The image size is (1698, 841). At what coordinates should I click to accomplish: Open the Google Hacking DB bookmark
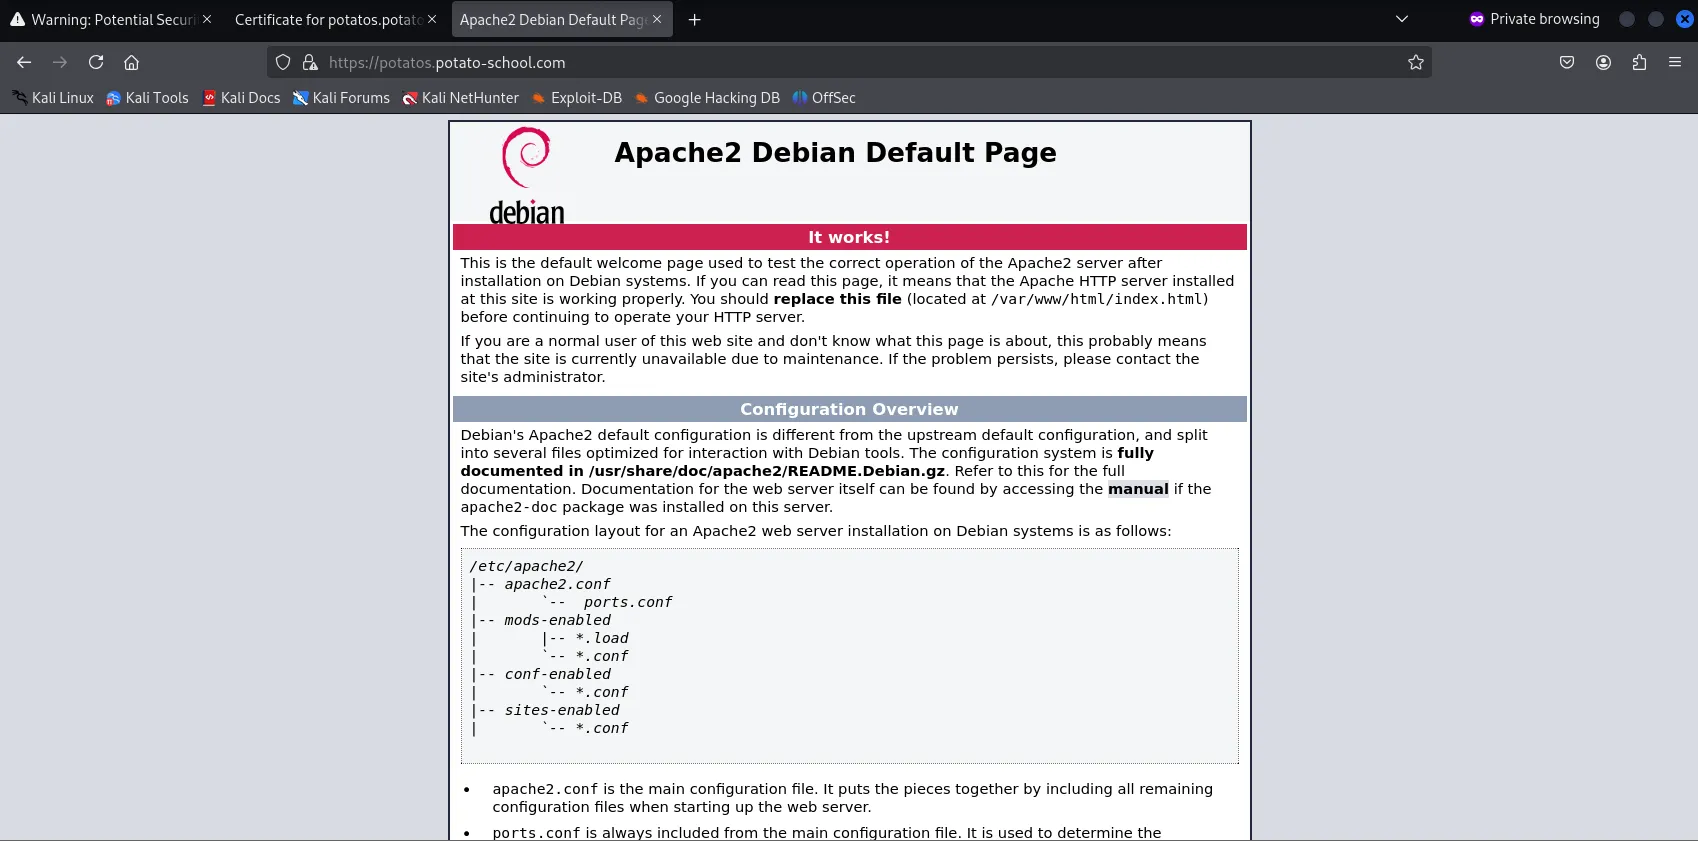click(x=707, y=97)
